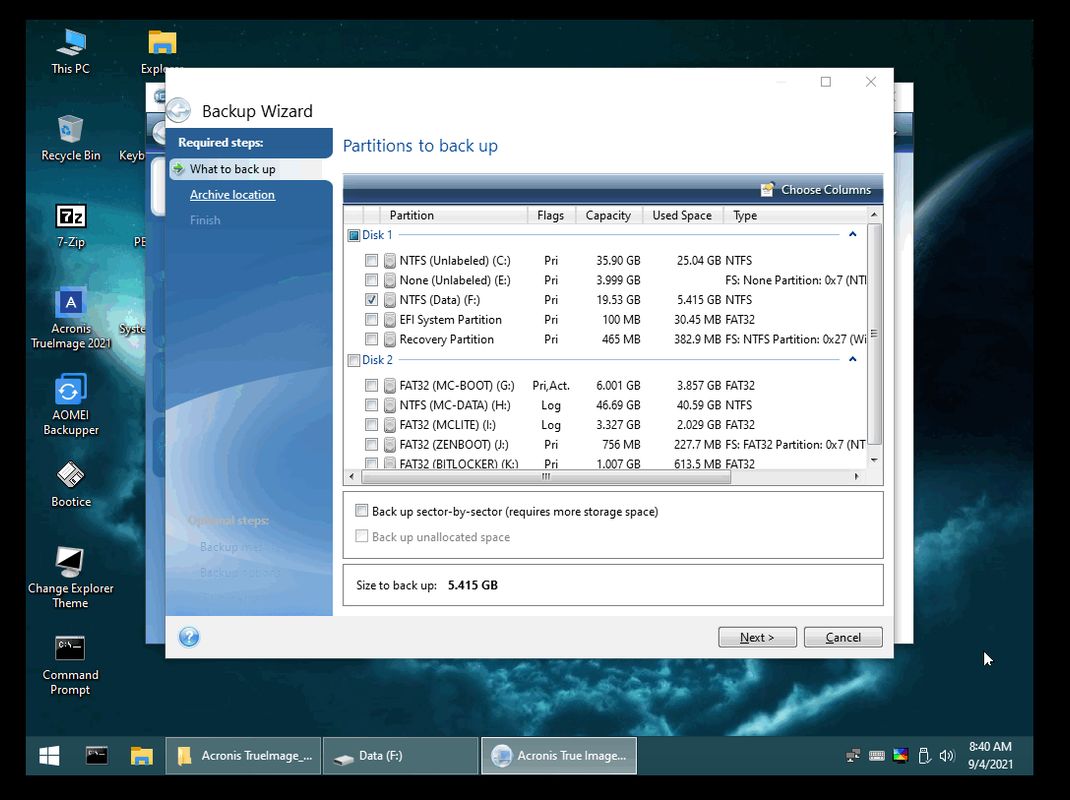Click the Cancel button
This screenshot has height=800, width=1070.
843,637
